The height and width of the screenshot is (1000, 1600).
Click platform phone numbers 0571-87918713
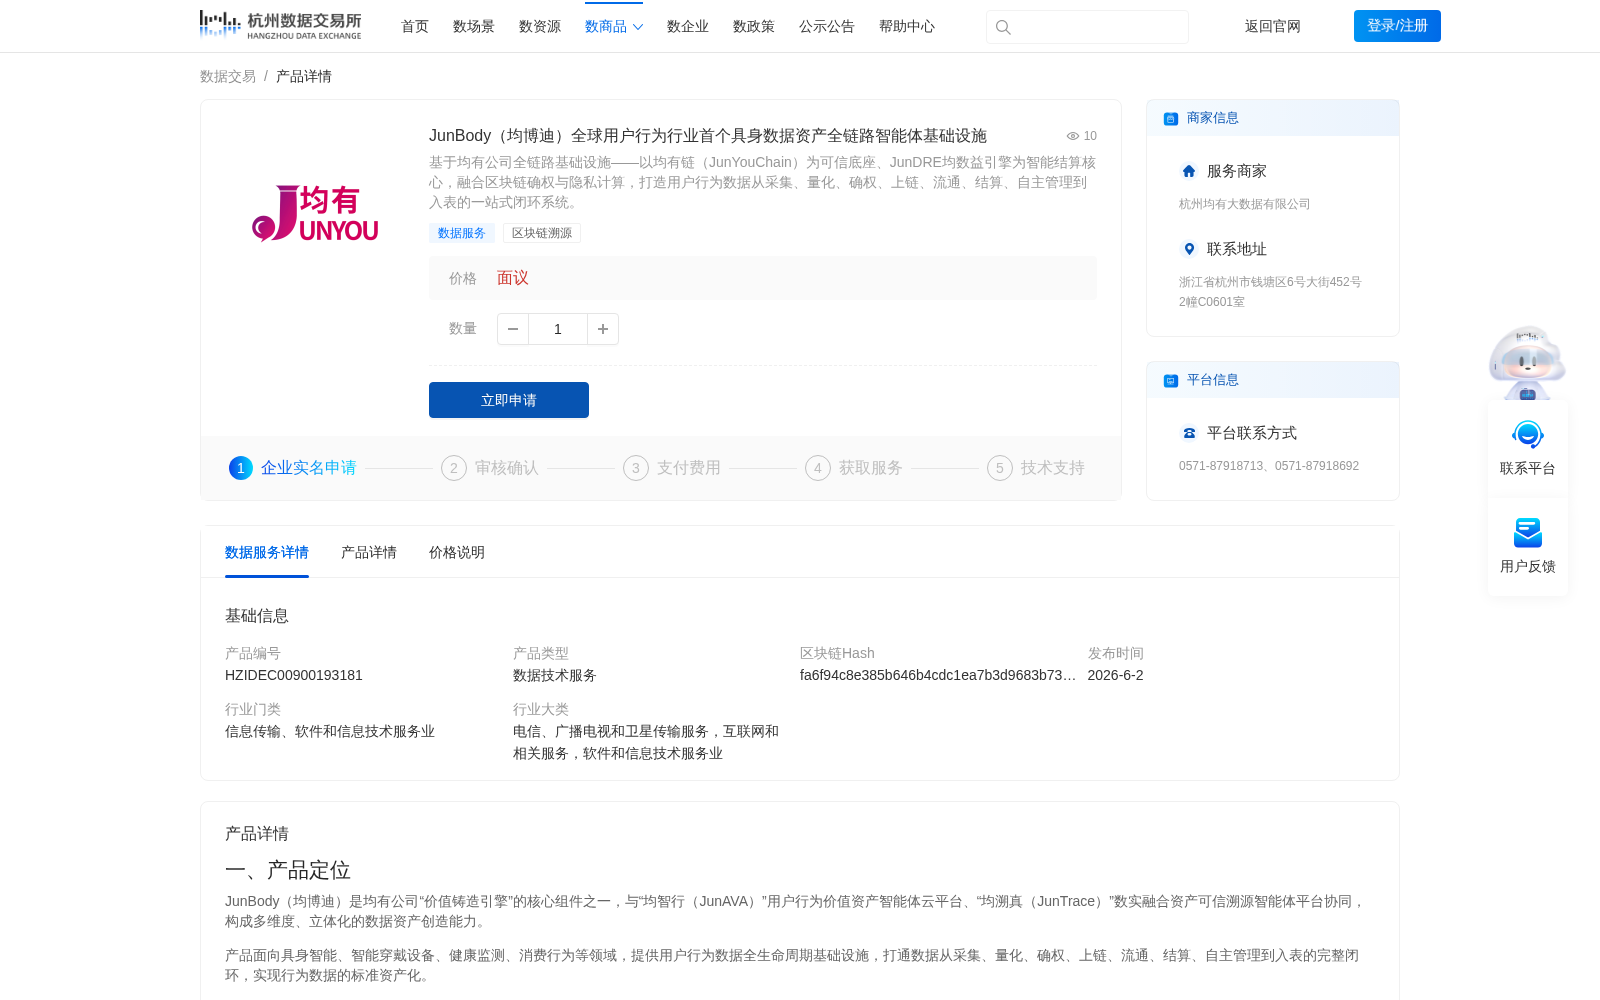click(1269, 466)
